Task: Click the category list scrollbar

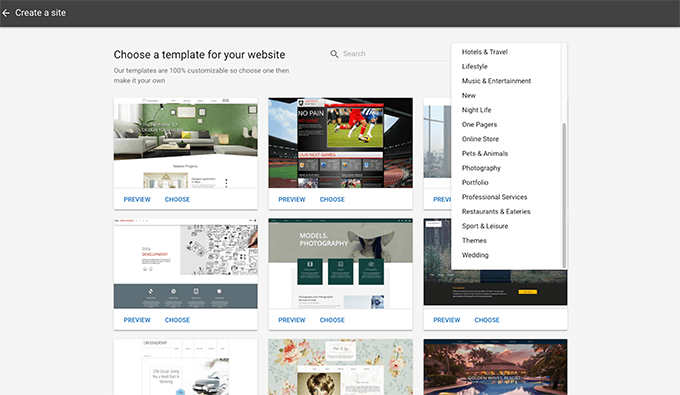Action: point(564,195)
